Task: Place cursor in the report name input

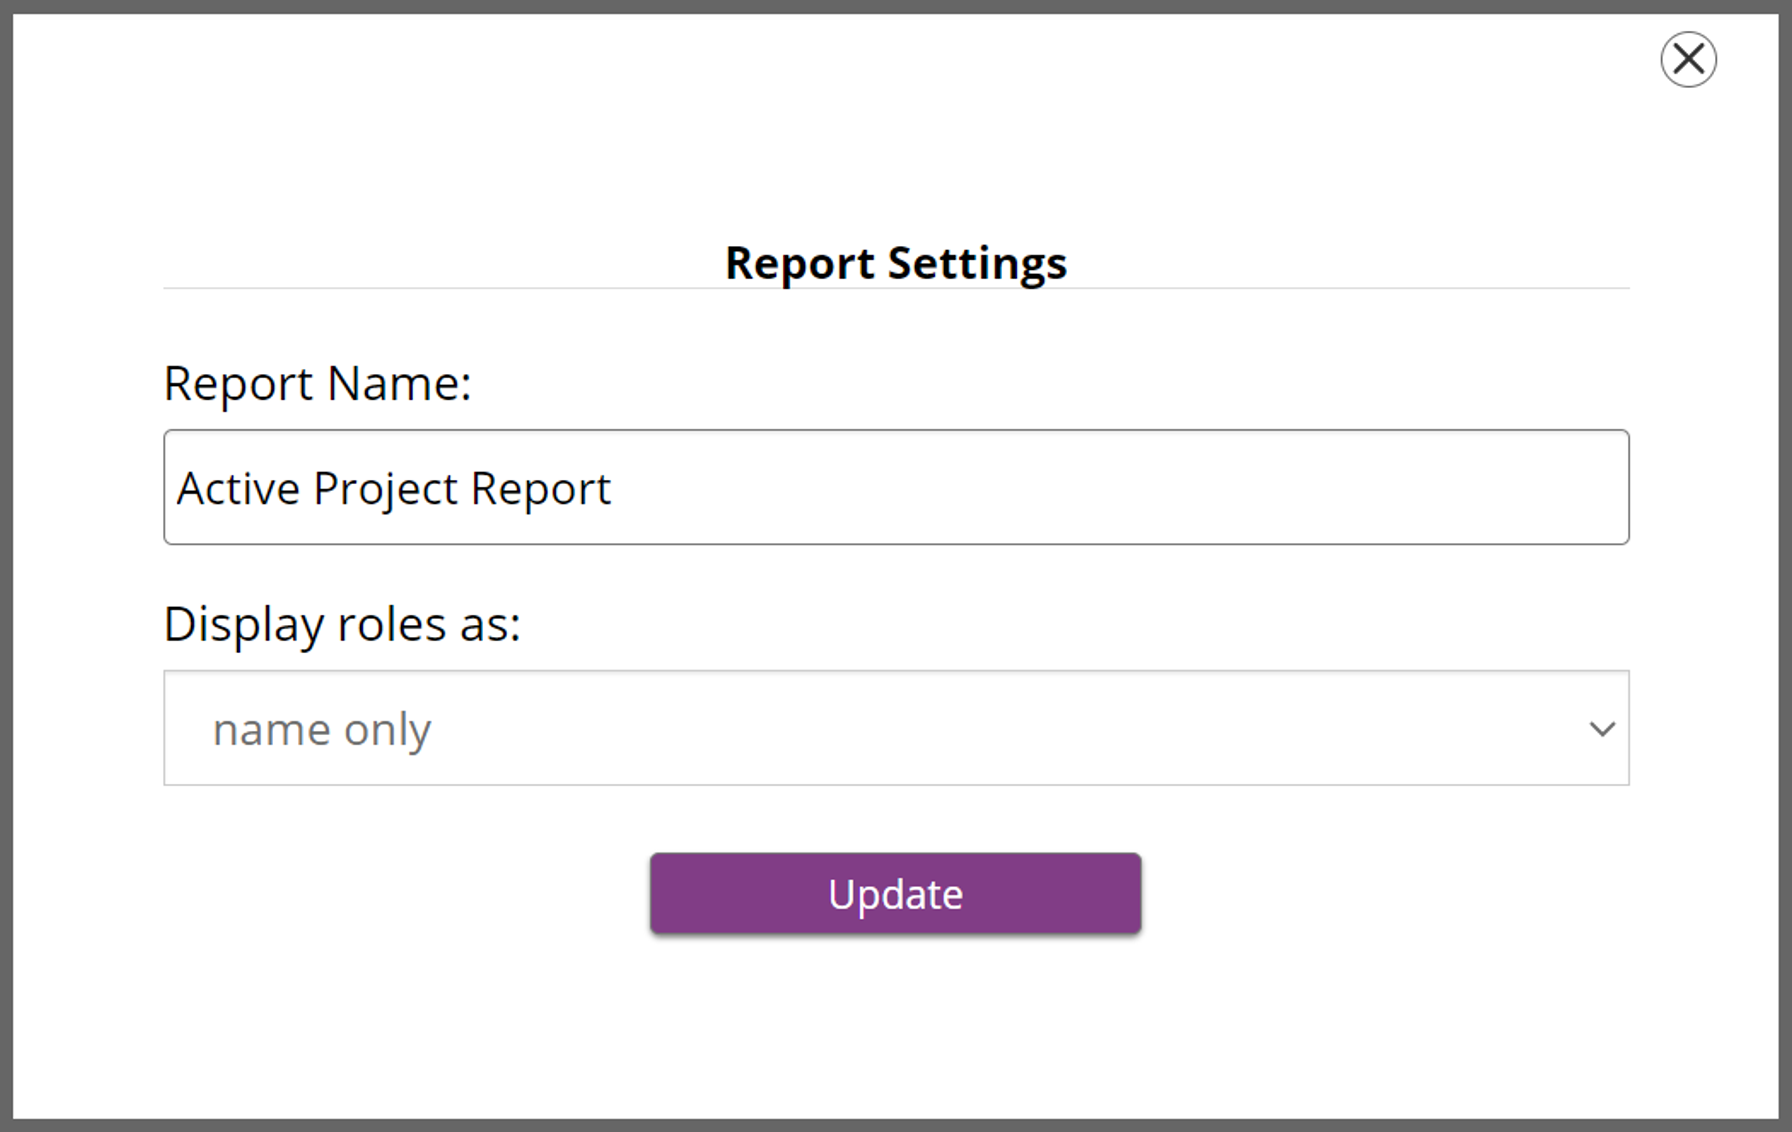Action: pos(895,487)
